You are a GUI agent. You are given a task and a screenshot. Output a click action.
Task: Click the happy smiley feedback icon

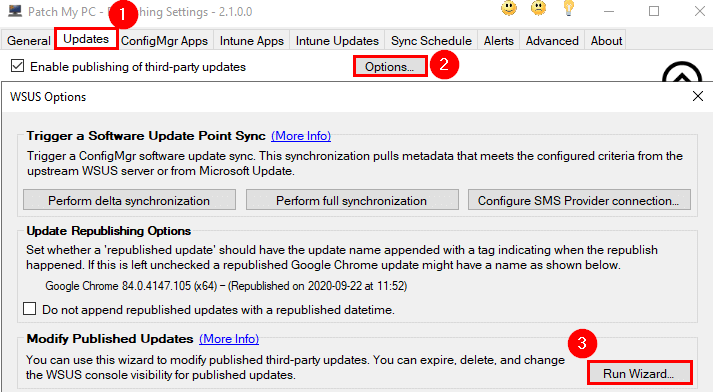[x=508, y=8]
